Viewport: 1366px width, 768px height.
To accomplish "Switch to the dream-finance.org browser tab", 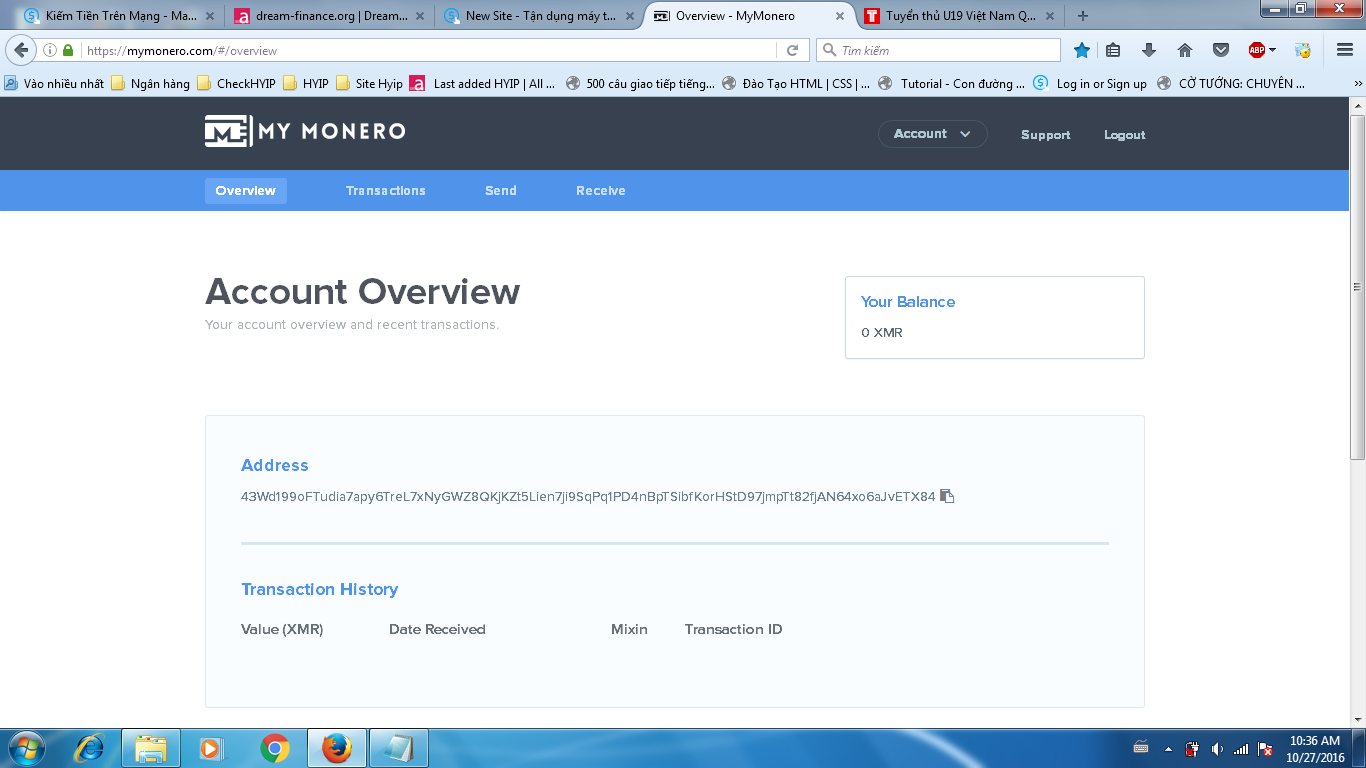I will (x=331, y=16).
